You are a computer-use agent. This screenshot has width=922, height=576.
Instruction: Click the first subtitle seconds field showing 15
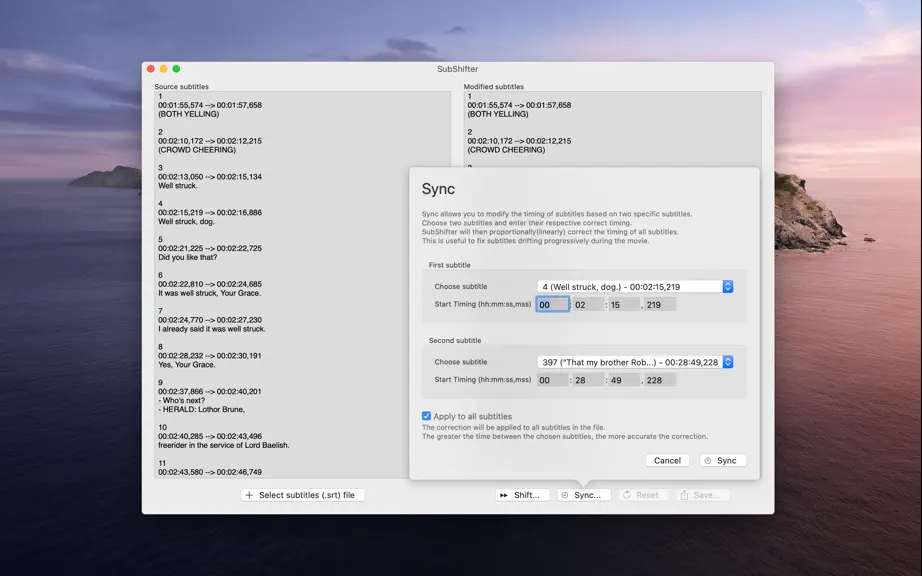(624, 304)
